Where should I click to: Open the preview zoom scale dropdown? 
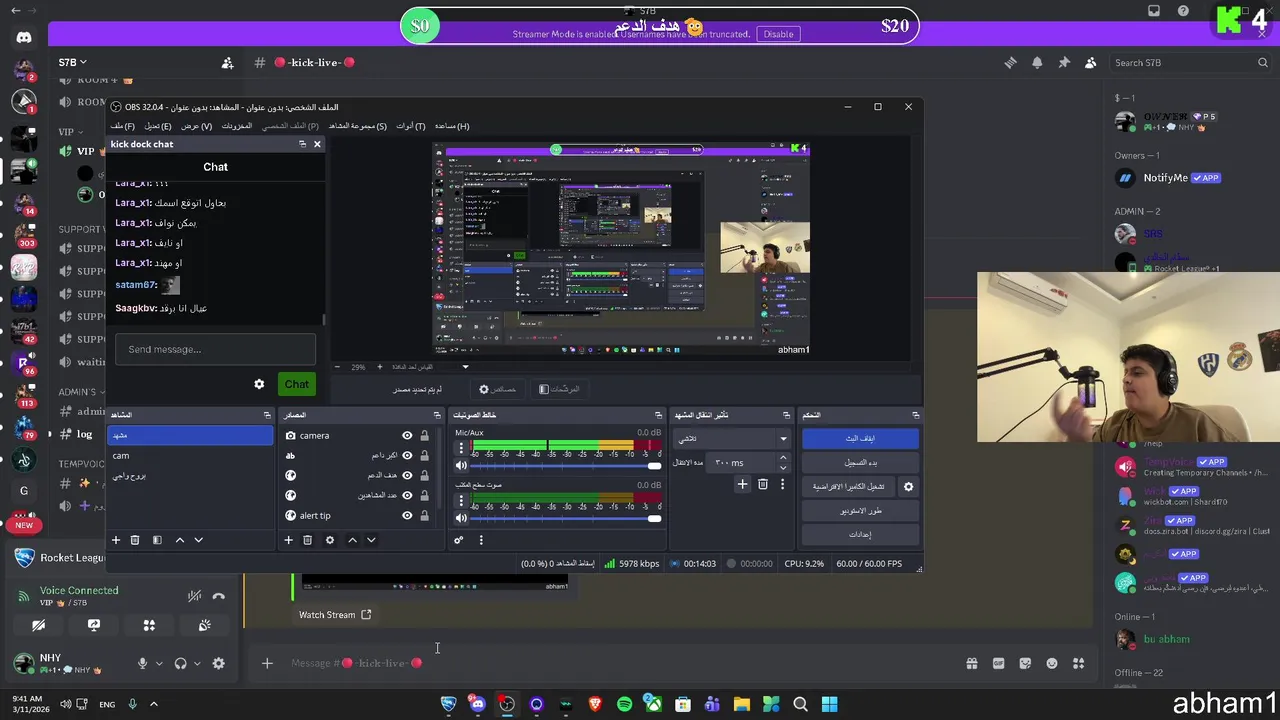pyautogui.click(x=464, y=367)
